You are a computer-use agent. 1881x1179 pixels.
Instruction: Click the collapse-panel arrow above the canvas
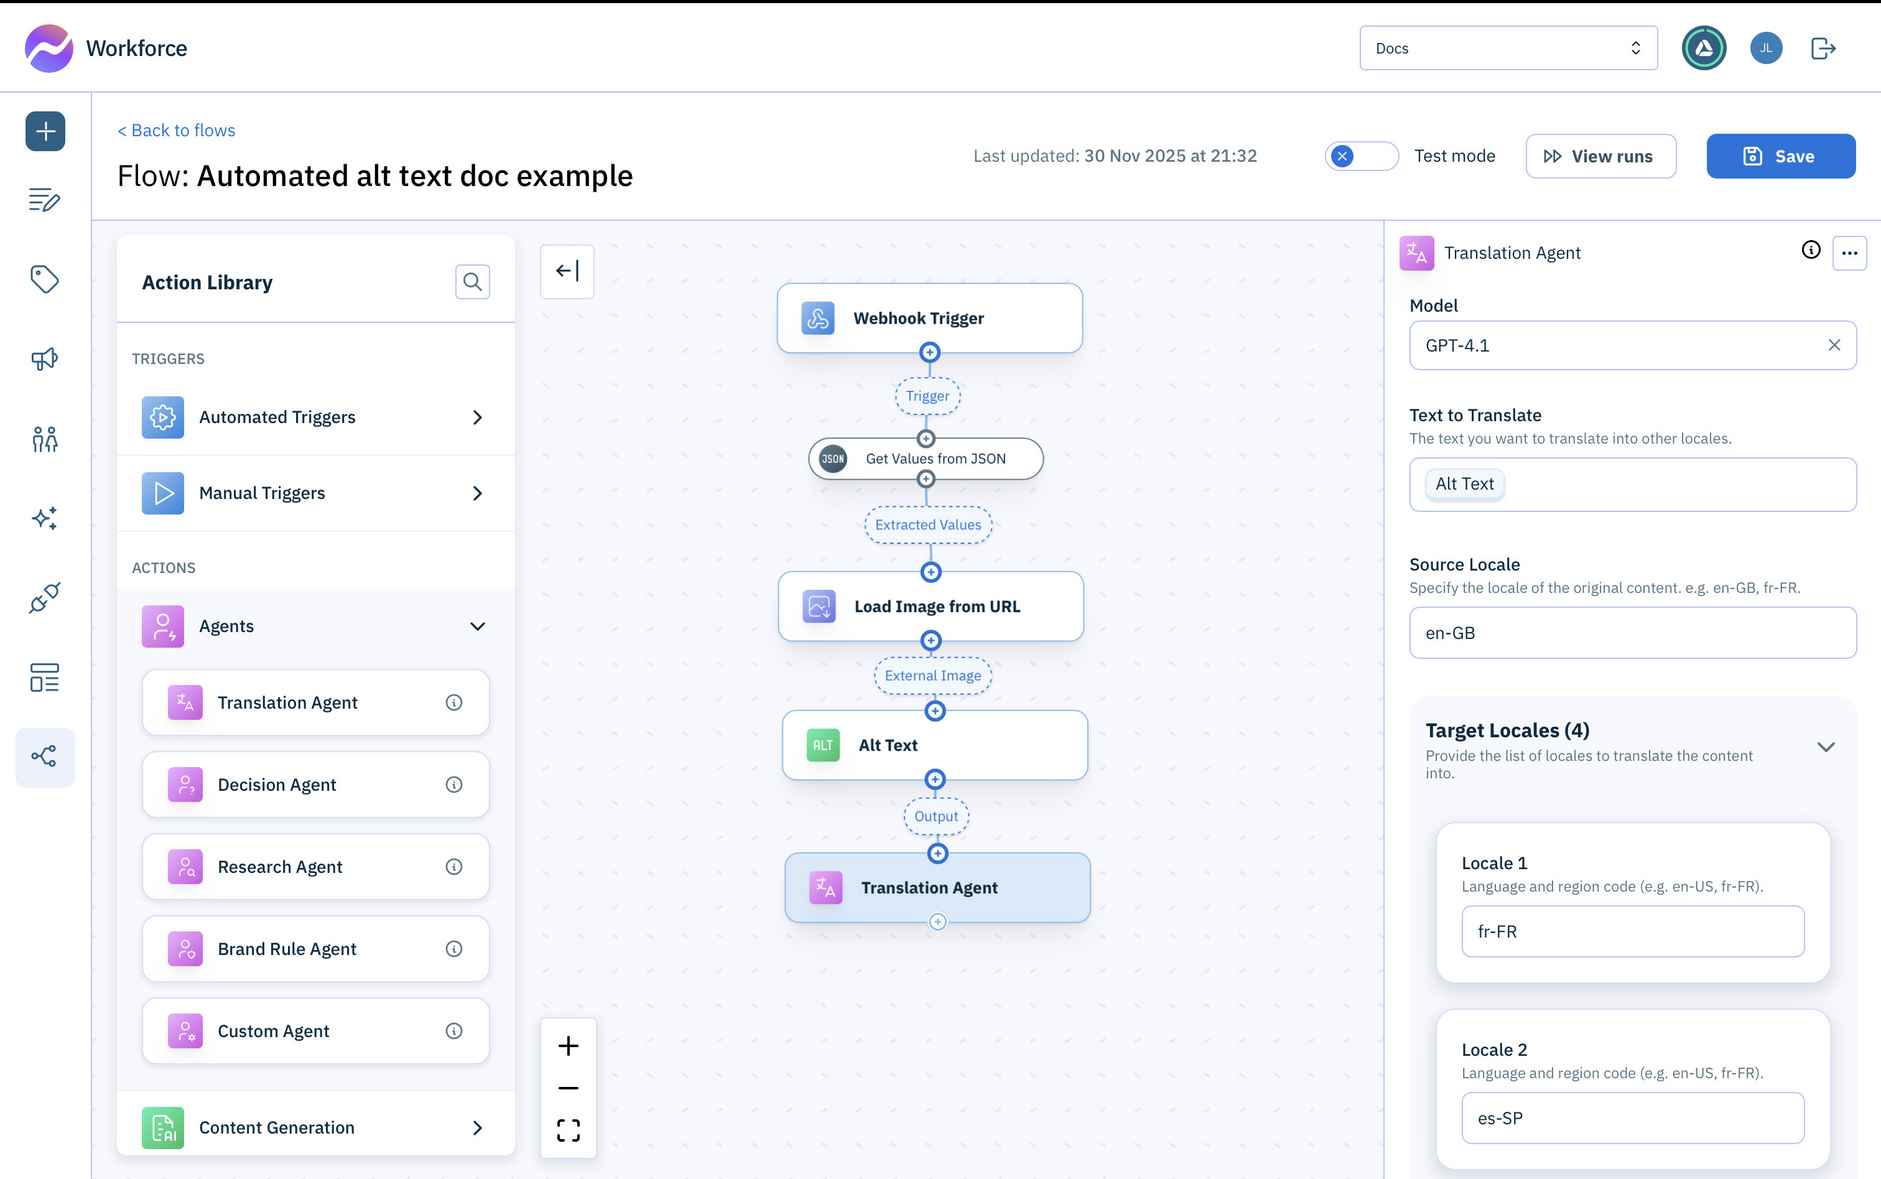tap(567, 270)
